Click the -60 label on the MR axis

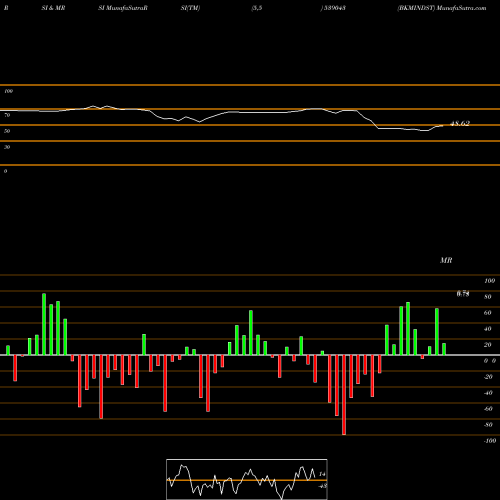tap(488, 409)
